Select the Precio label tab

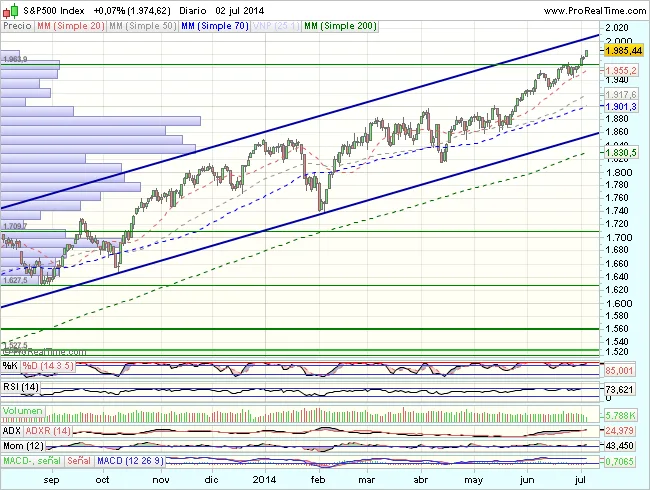tap(17, 26)
